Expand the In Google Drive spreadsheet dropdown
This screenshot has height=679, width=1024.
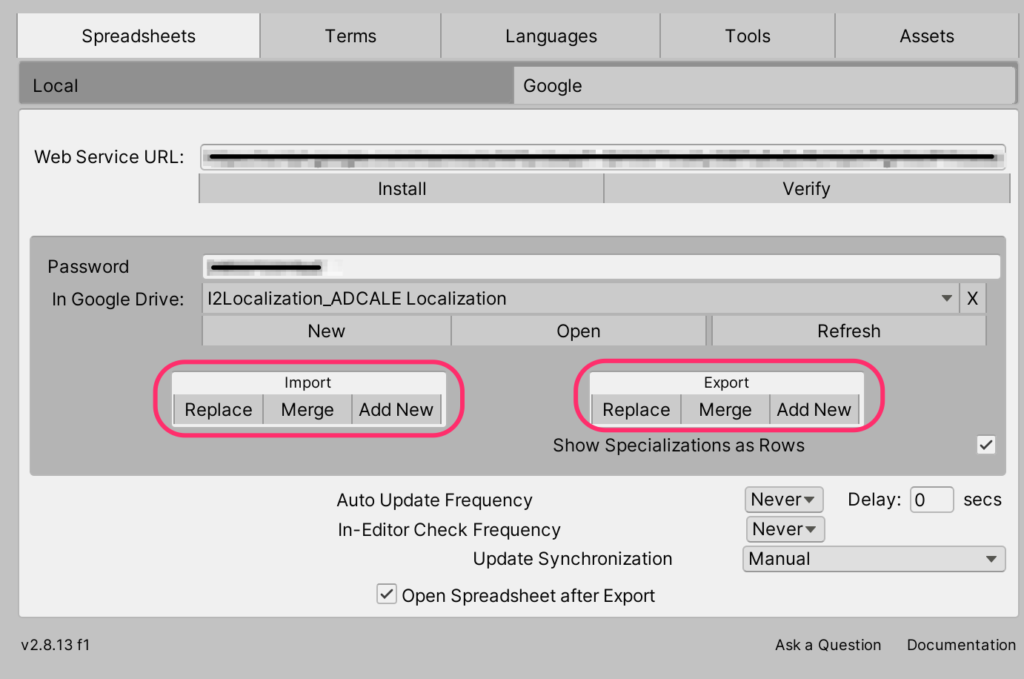[x=579, y=298]
